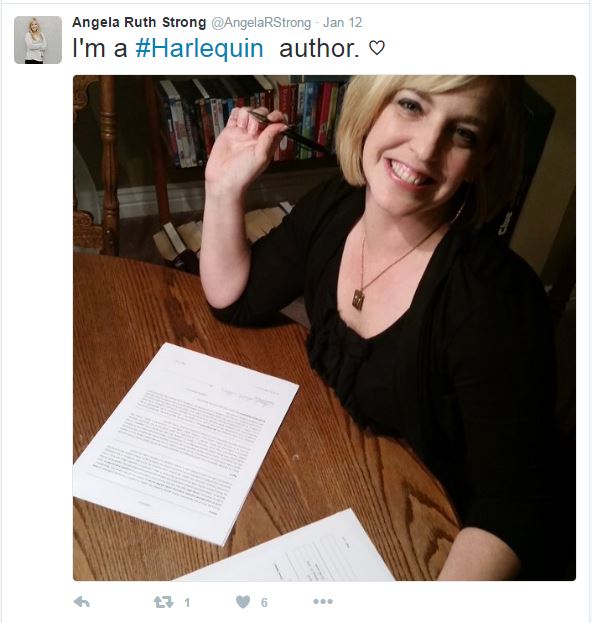Click the like count of 6
The height and width of the screenshot is (623, 592).
[x=264, y=603]
